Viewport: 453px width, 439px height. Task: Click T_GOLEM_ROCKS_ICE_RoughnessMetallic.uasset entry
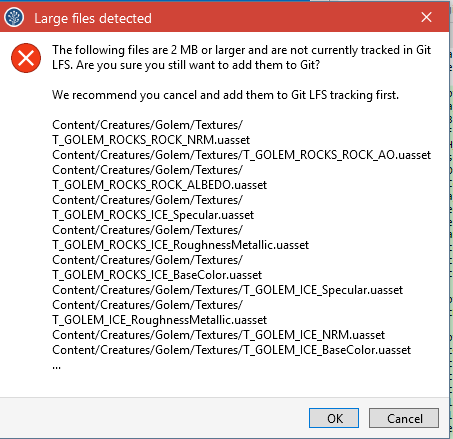click(181, 245)
